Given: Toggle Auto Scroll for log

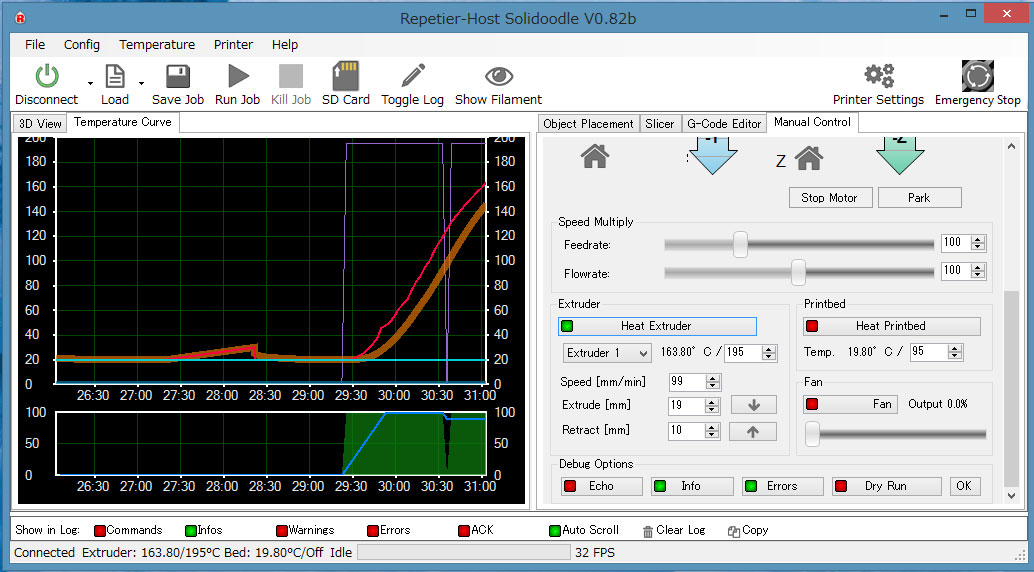Looking at the screenshot, I should pos(584,530).
